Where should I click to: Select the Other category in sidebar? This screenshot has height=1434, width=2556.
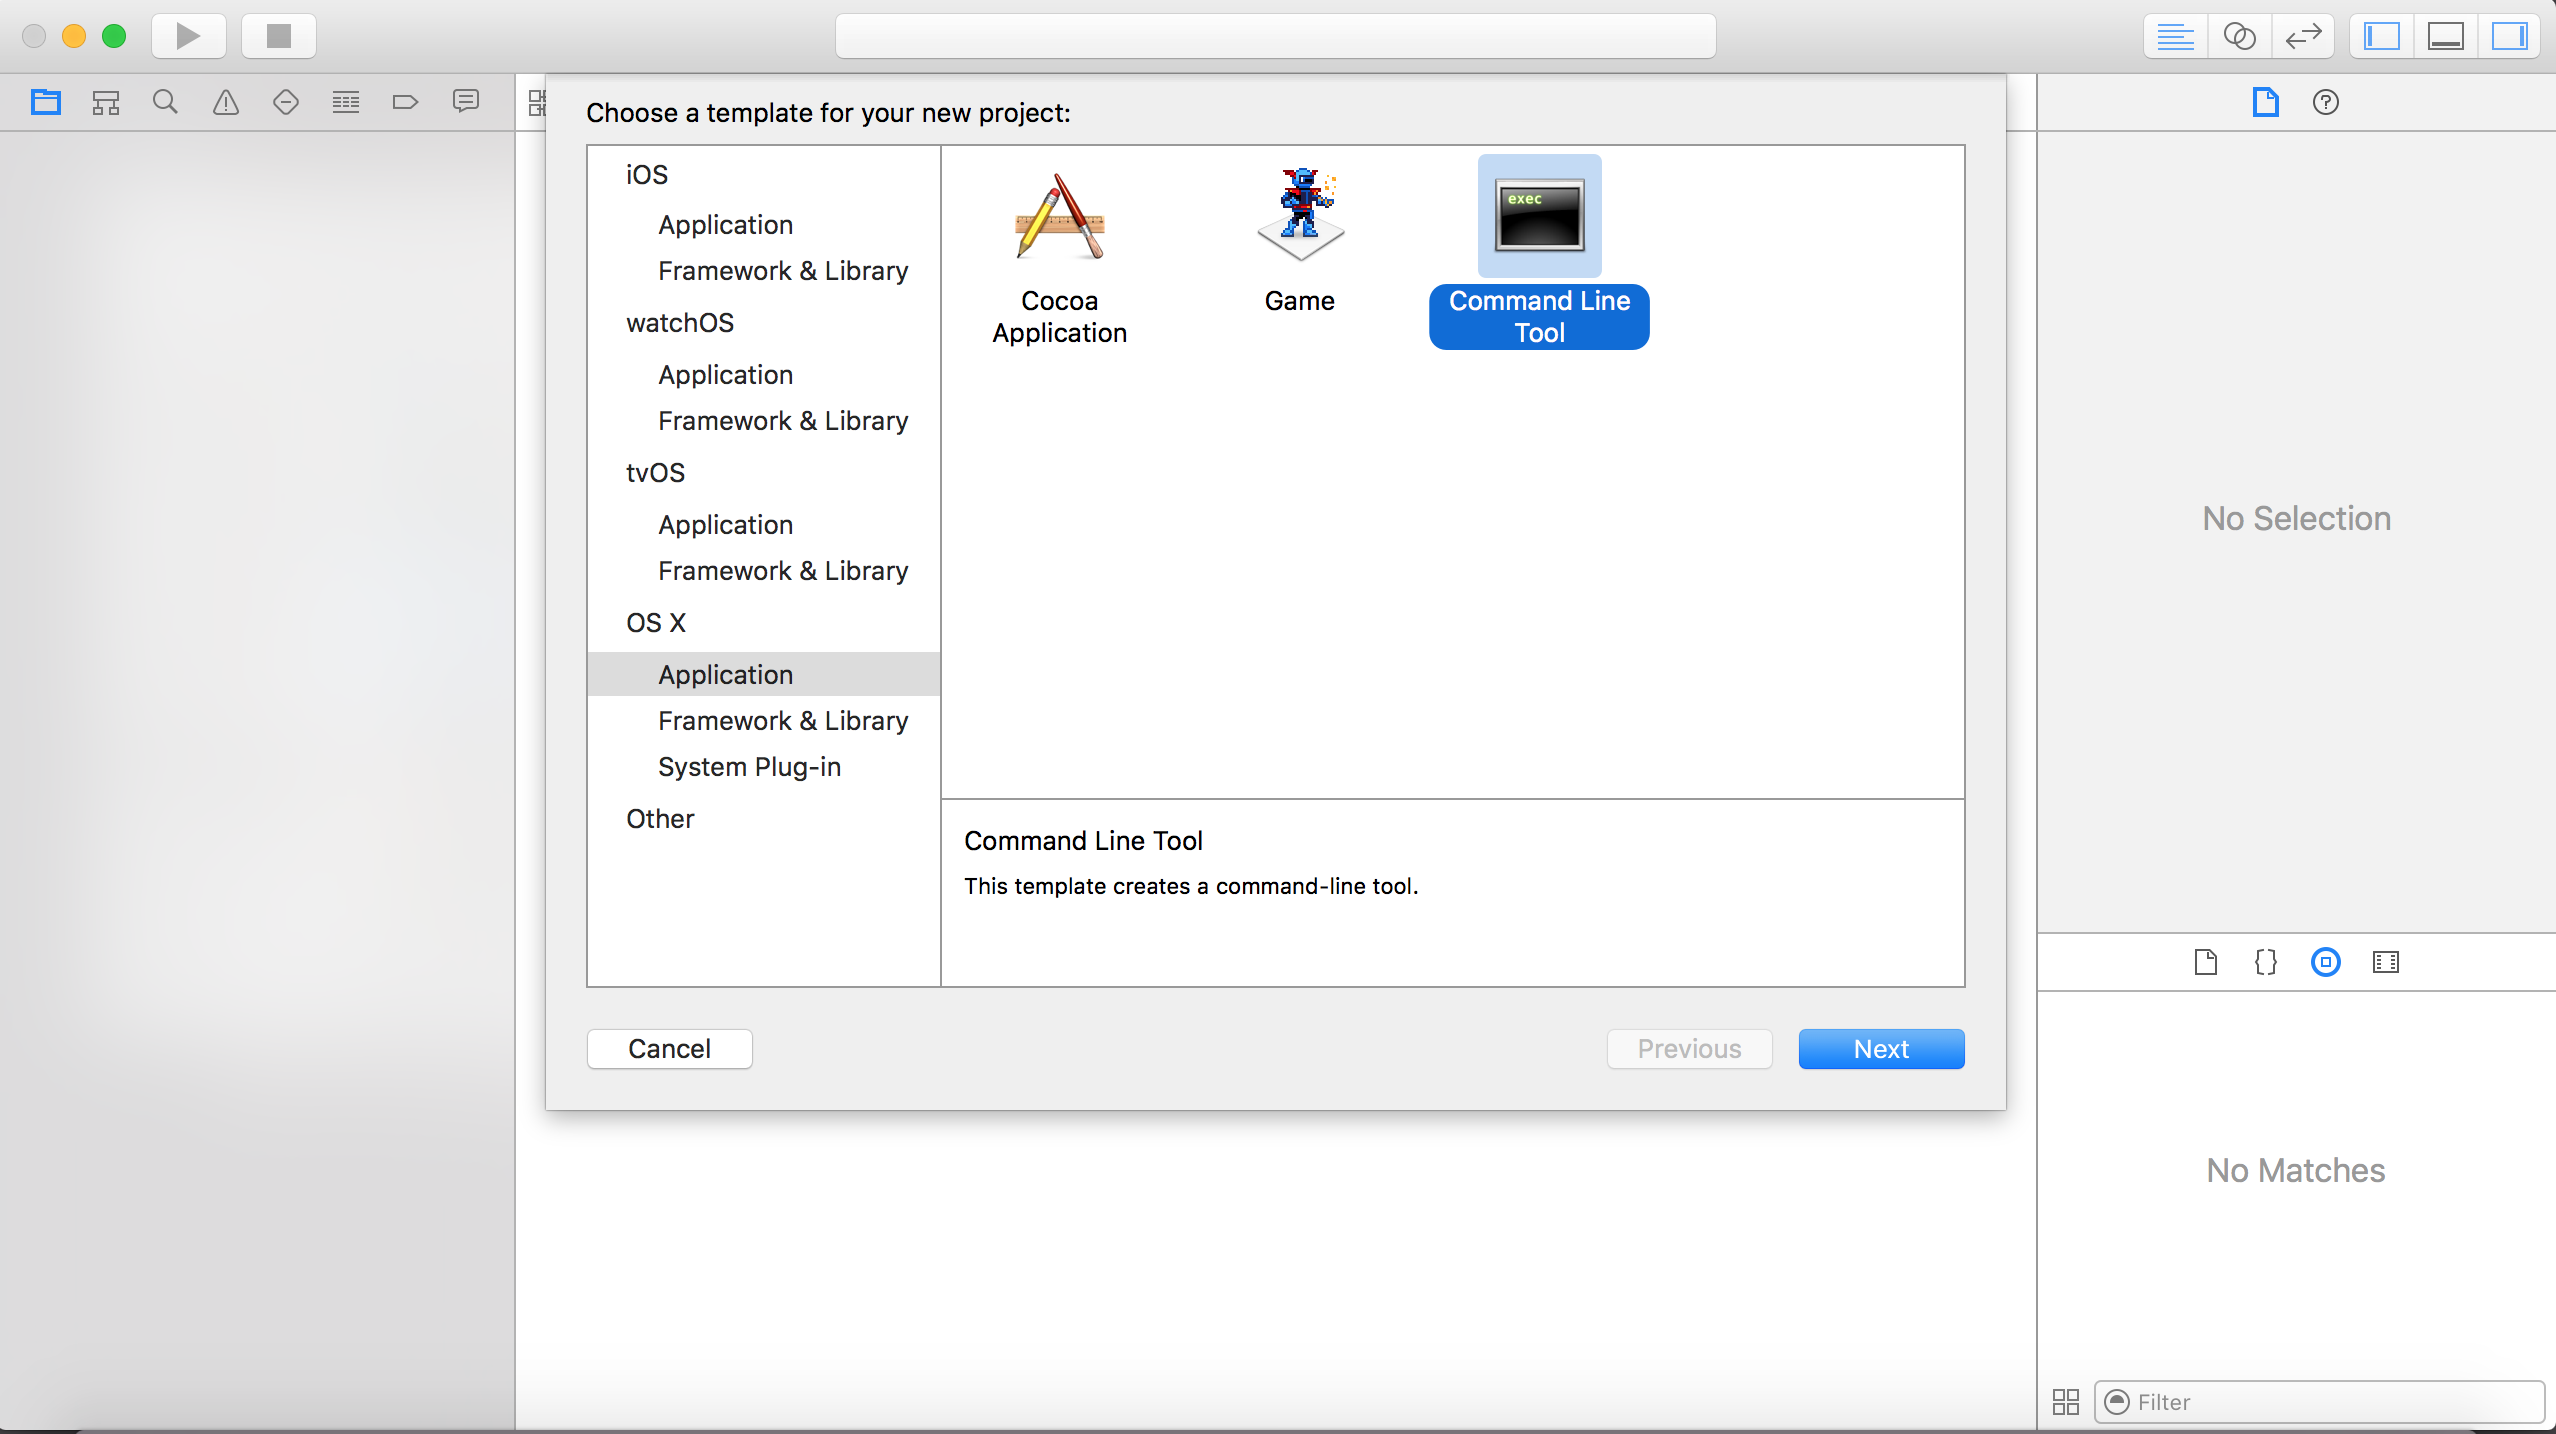pyautogui.click(x=660, y=818)
